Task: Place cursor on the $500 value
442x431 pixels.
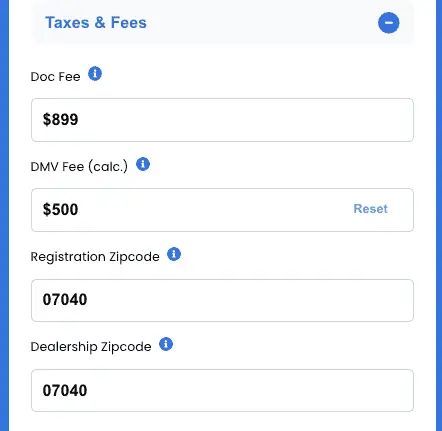Action: (x=60, y=209)
